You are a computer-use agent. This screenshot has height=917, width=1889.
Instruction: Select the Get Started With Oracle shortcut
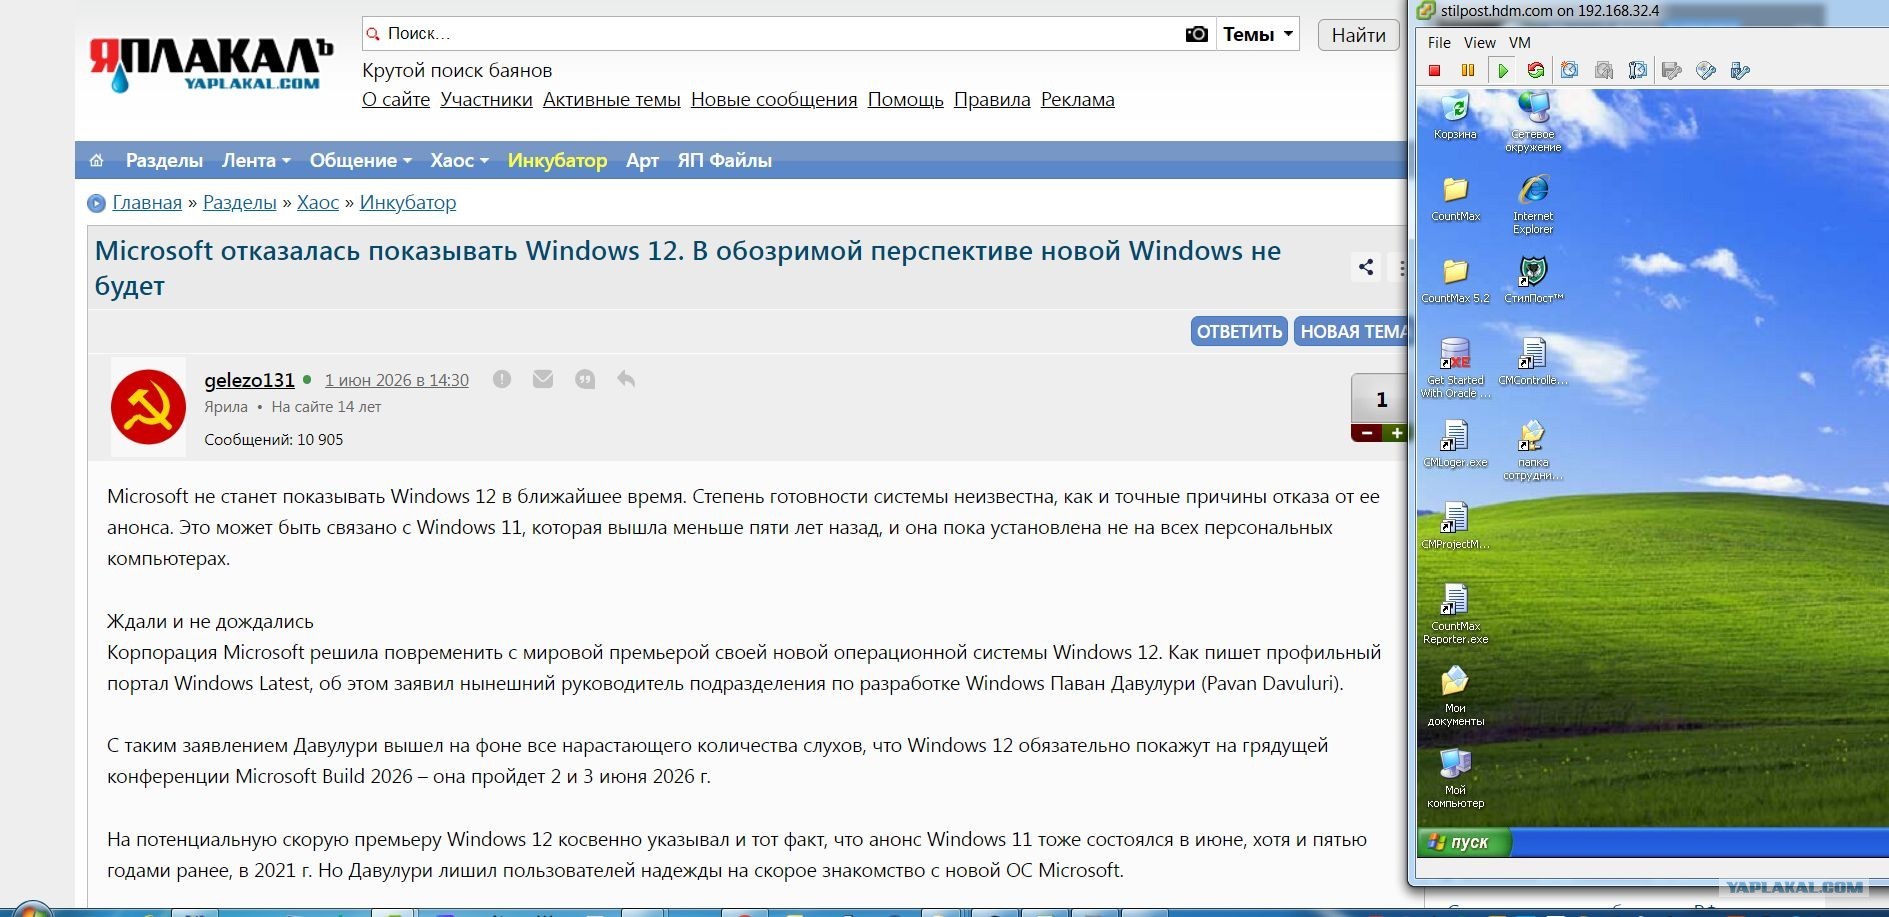[x=1455, y=368]
